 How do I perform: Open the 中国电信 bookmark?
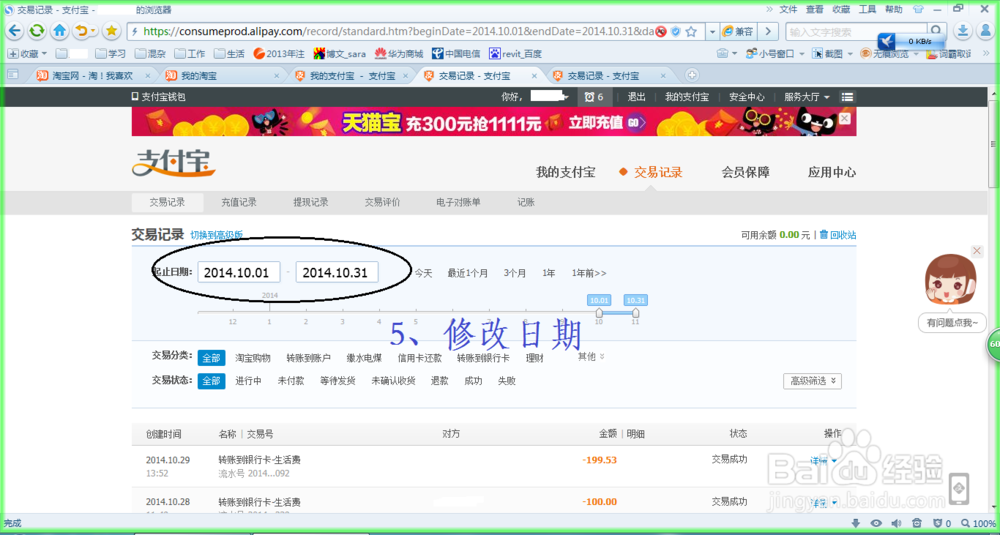click(x=456, y=54)
